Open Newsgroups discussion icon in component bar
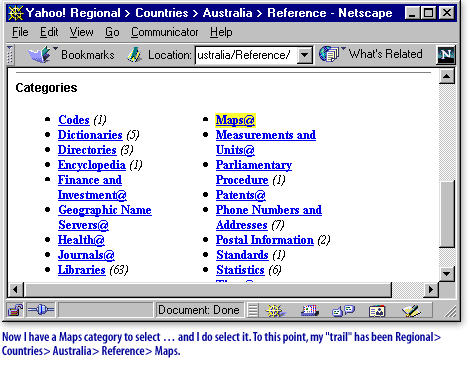 point(343,311)
